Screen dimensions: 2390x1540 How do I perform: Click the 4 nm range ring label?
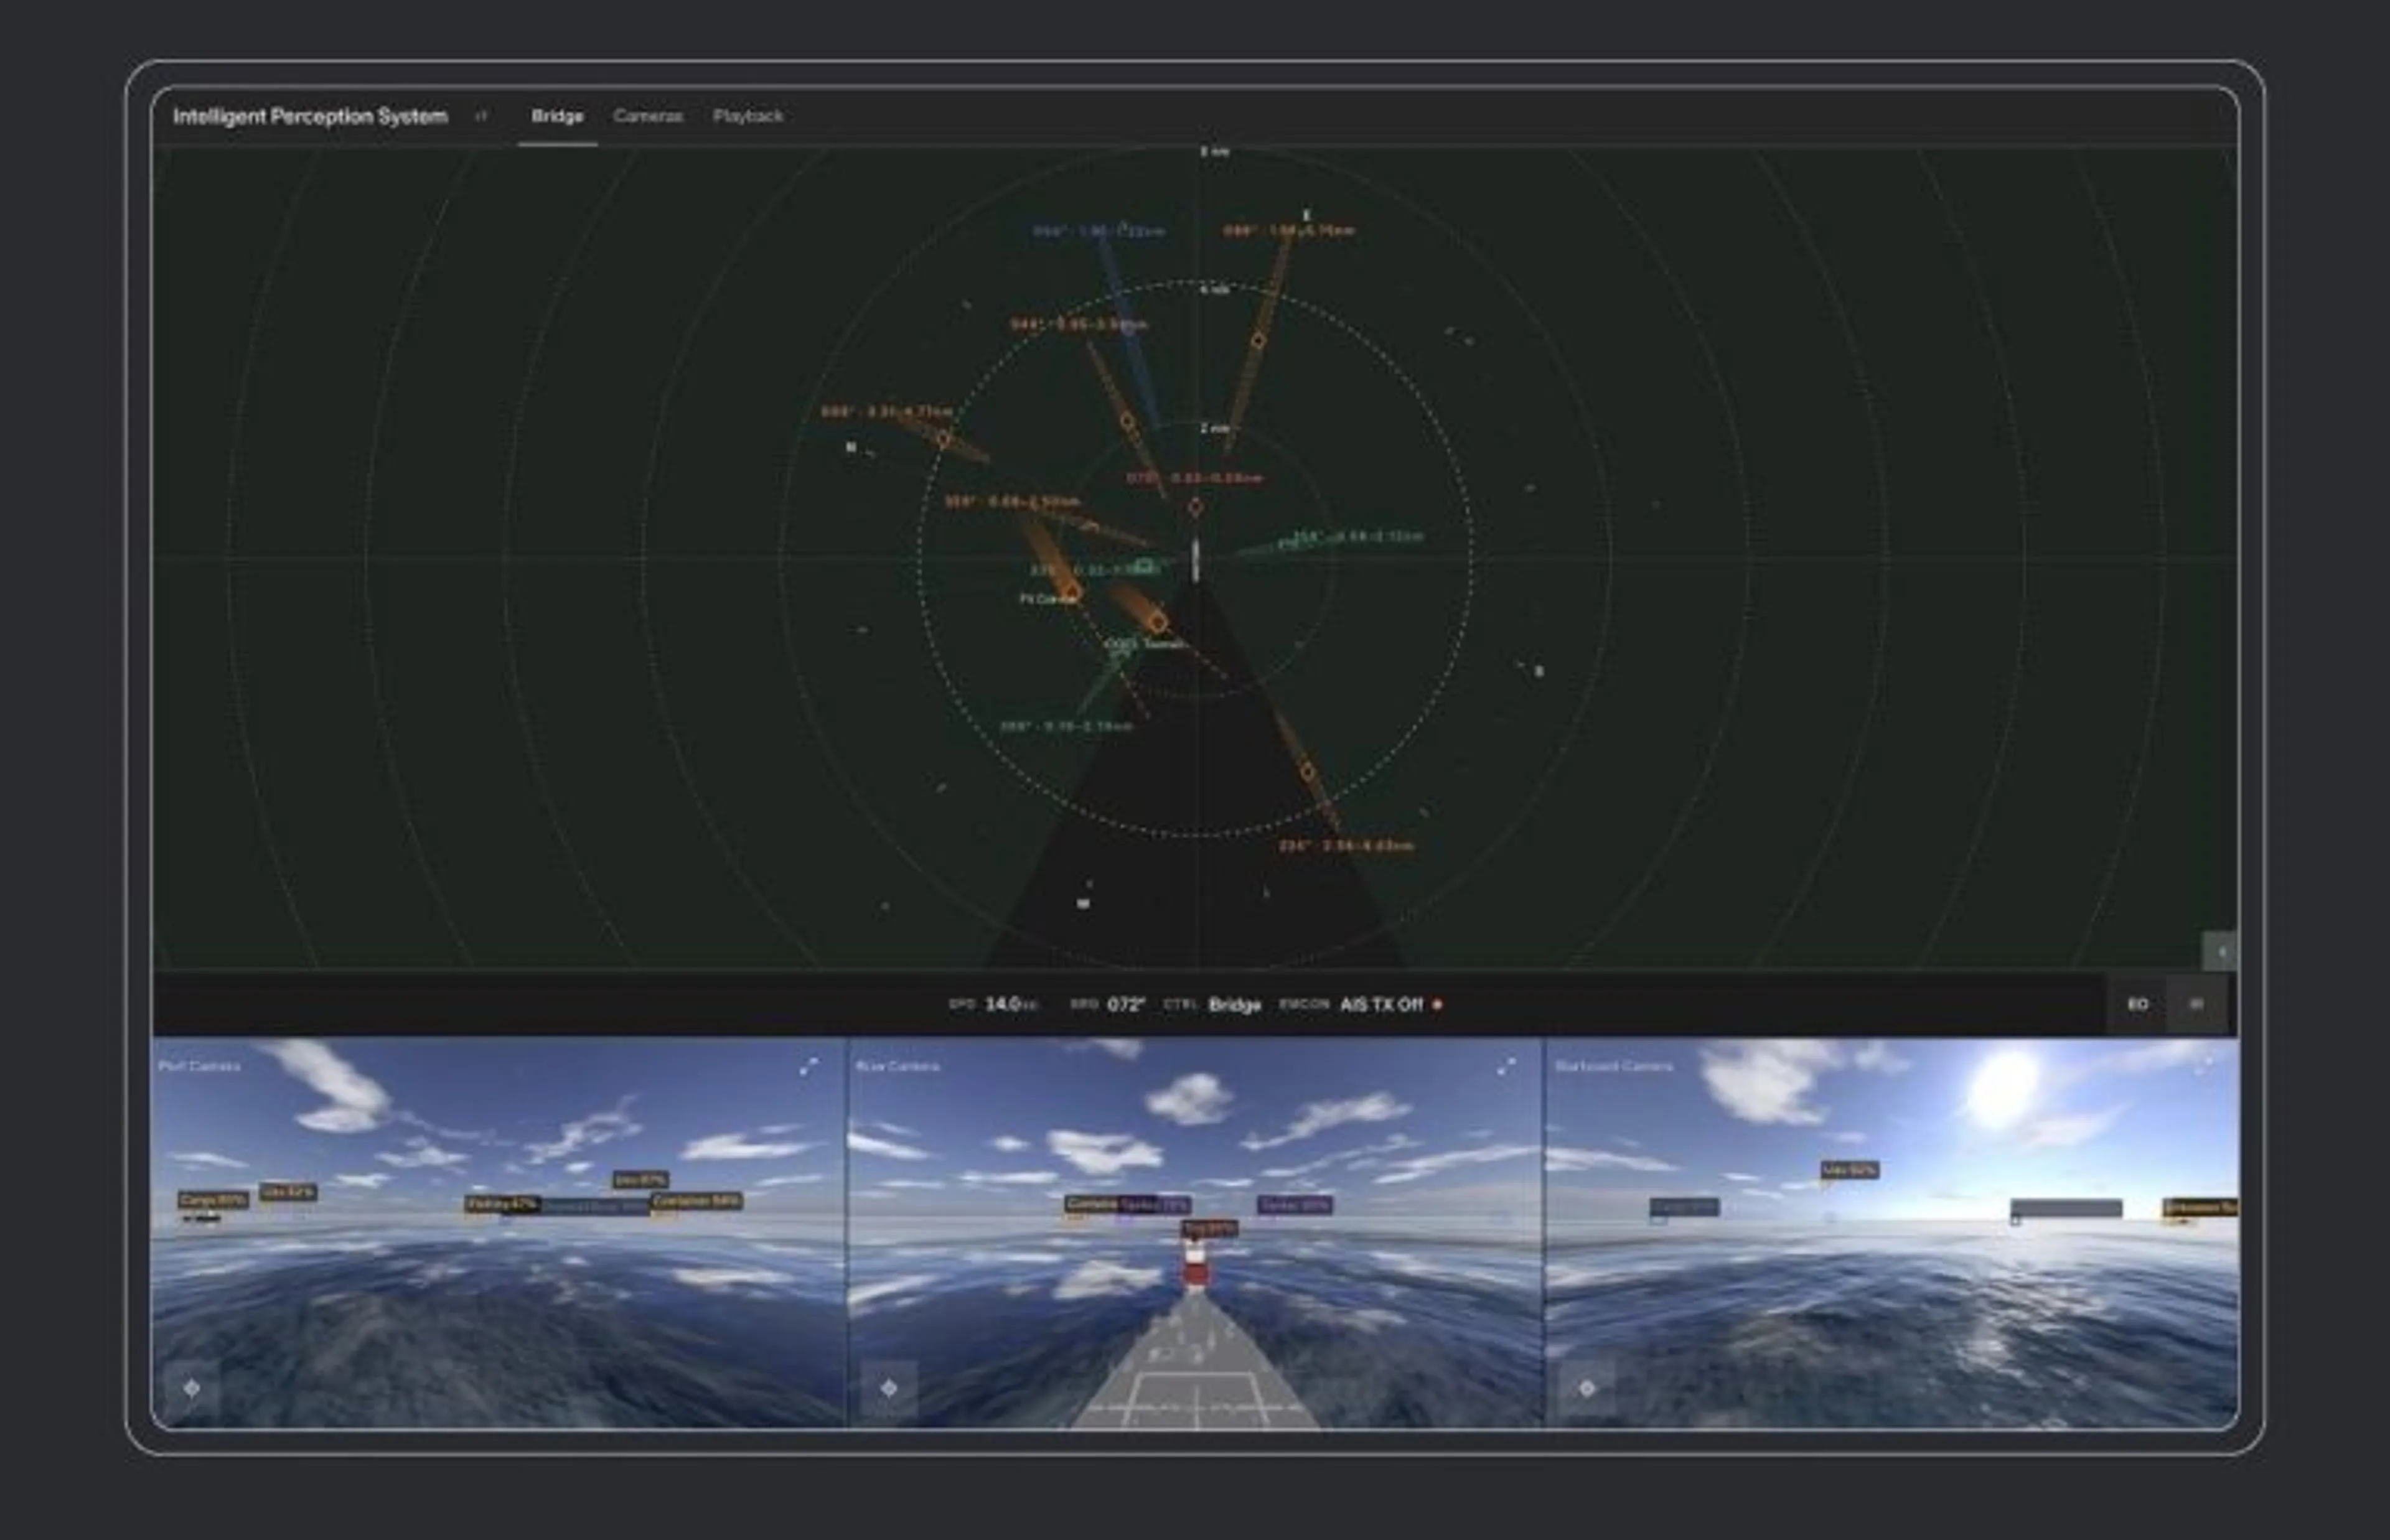click(1215, 290)
